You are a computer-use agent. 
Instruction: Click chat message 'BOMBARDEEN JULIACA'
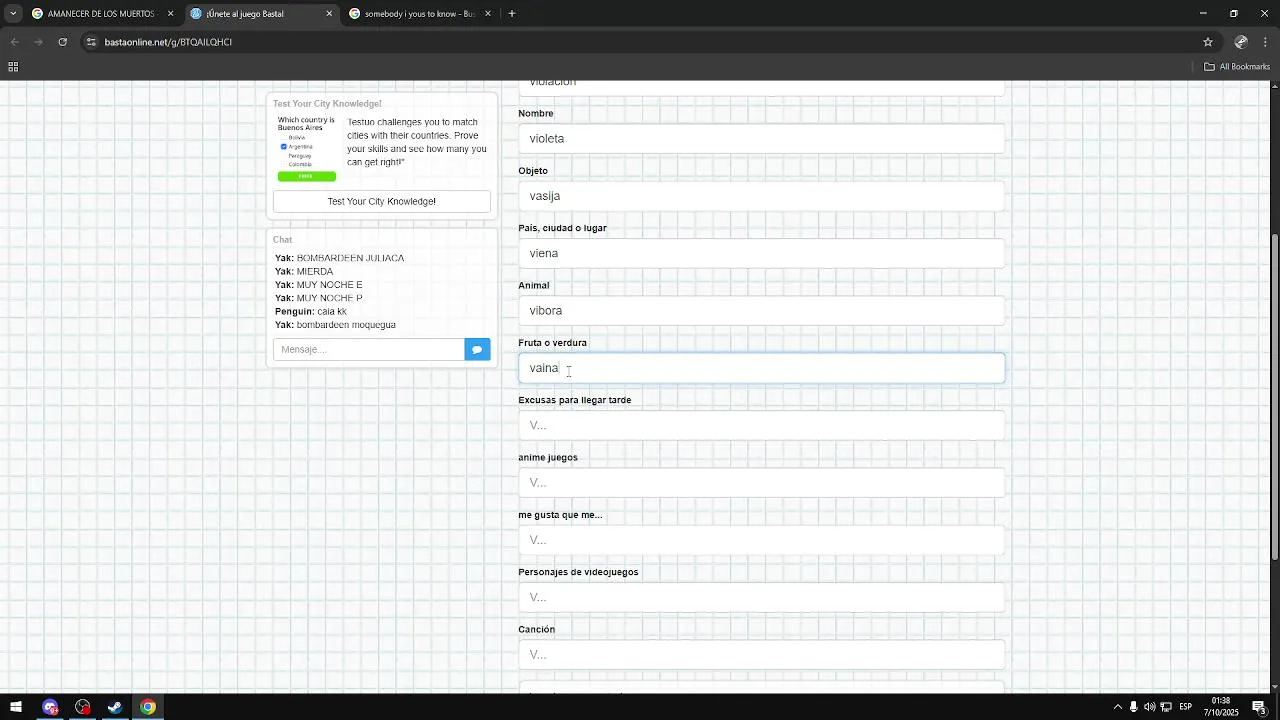click(350, 258)
